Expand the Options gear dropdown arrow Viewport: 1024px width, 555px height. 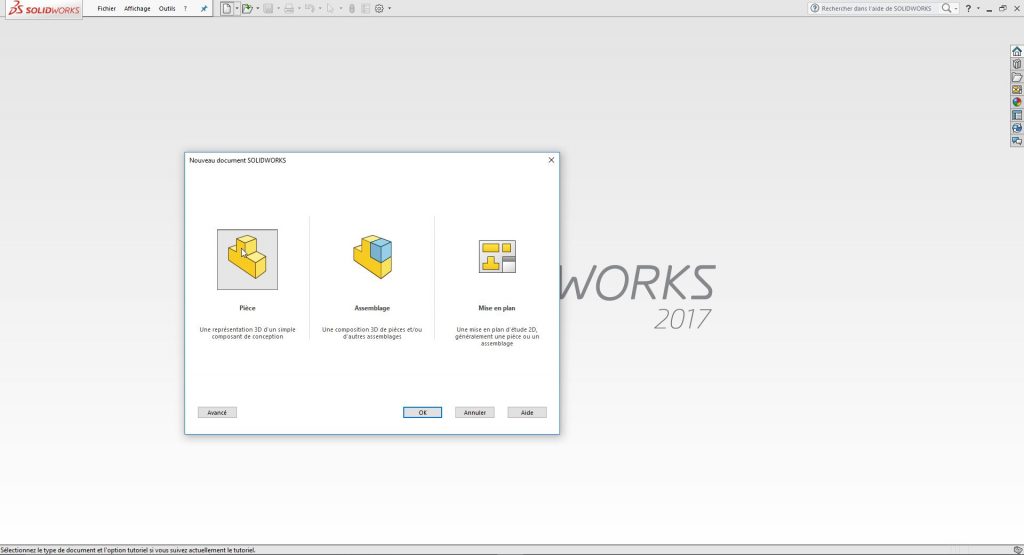click(389, 8)
